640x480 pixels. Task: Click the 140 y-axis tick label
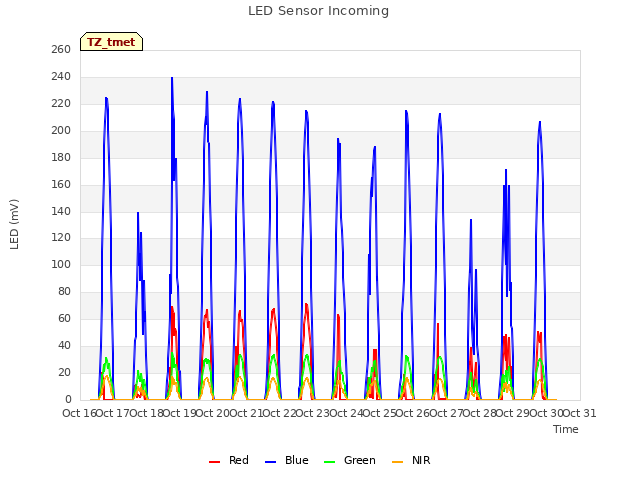click(x=61, y=211)
